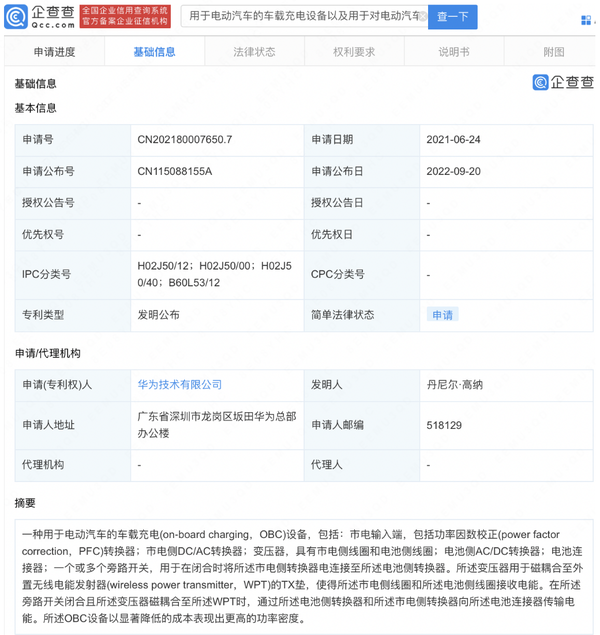Open the 华为技术有限公司 applicant link
600x635 pixels.
[180, 384]
